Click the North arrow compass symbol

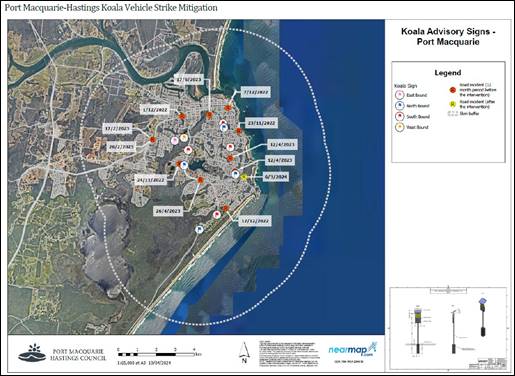[244, 353]
